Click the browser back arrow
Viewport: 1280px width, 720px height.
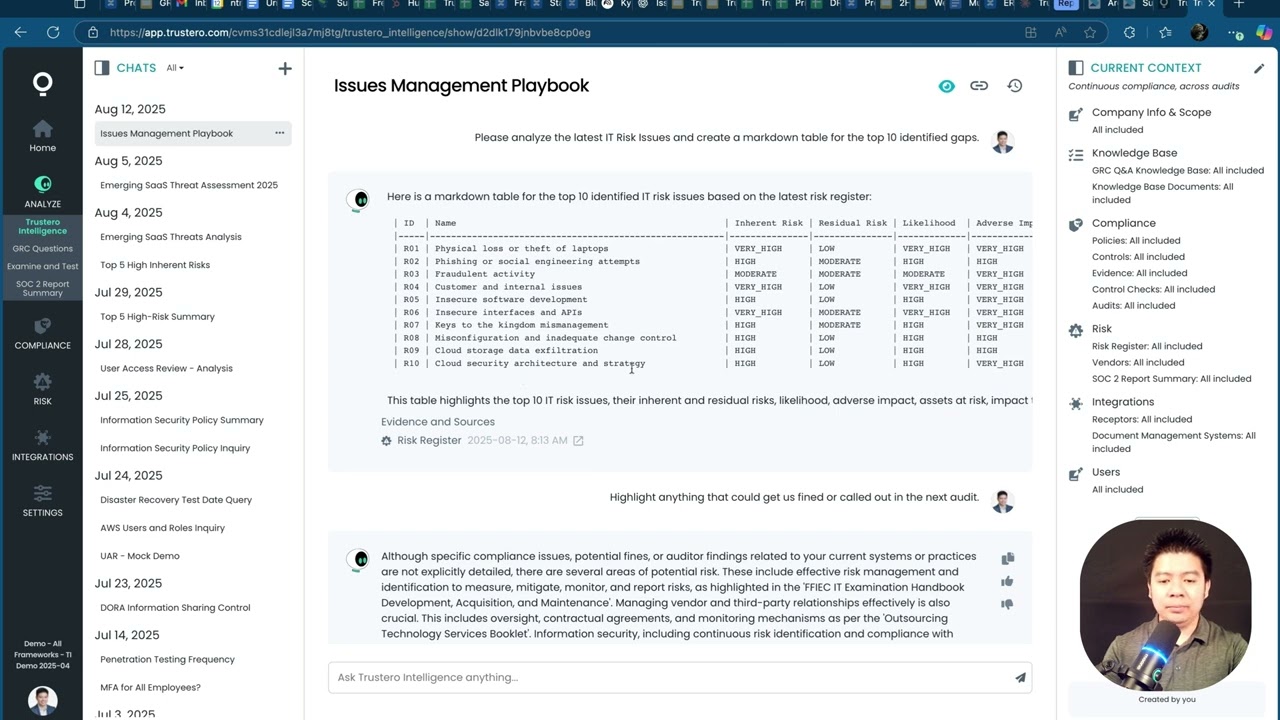20,32
